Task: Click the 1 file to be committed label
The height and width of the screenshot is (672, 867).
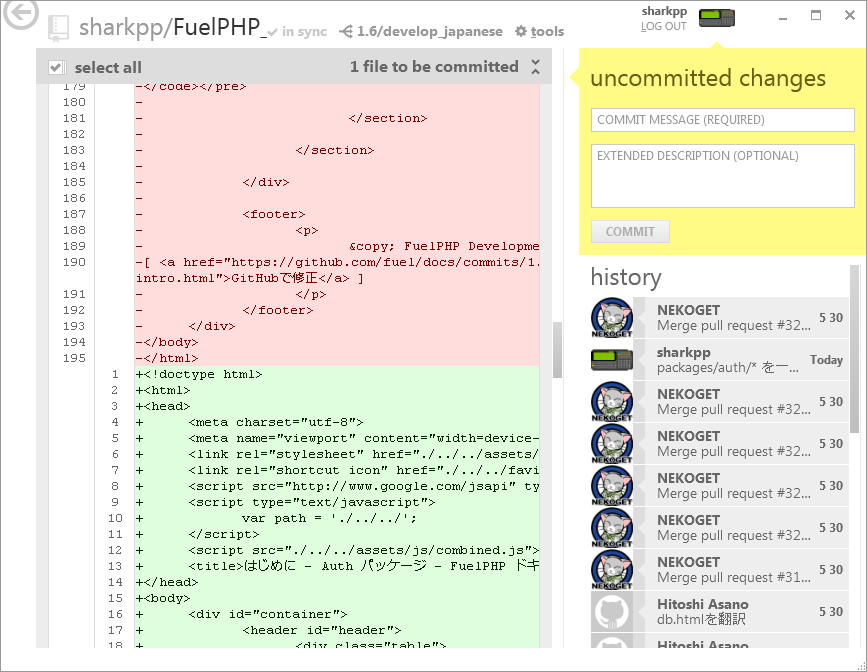Action: [434, 67]
